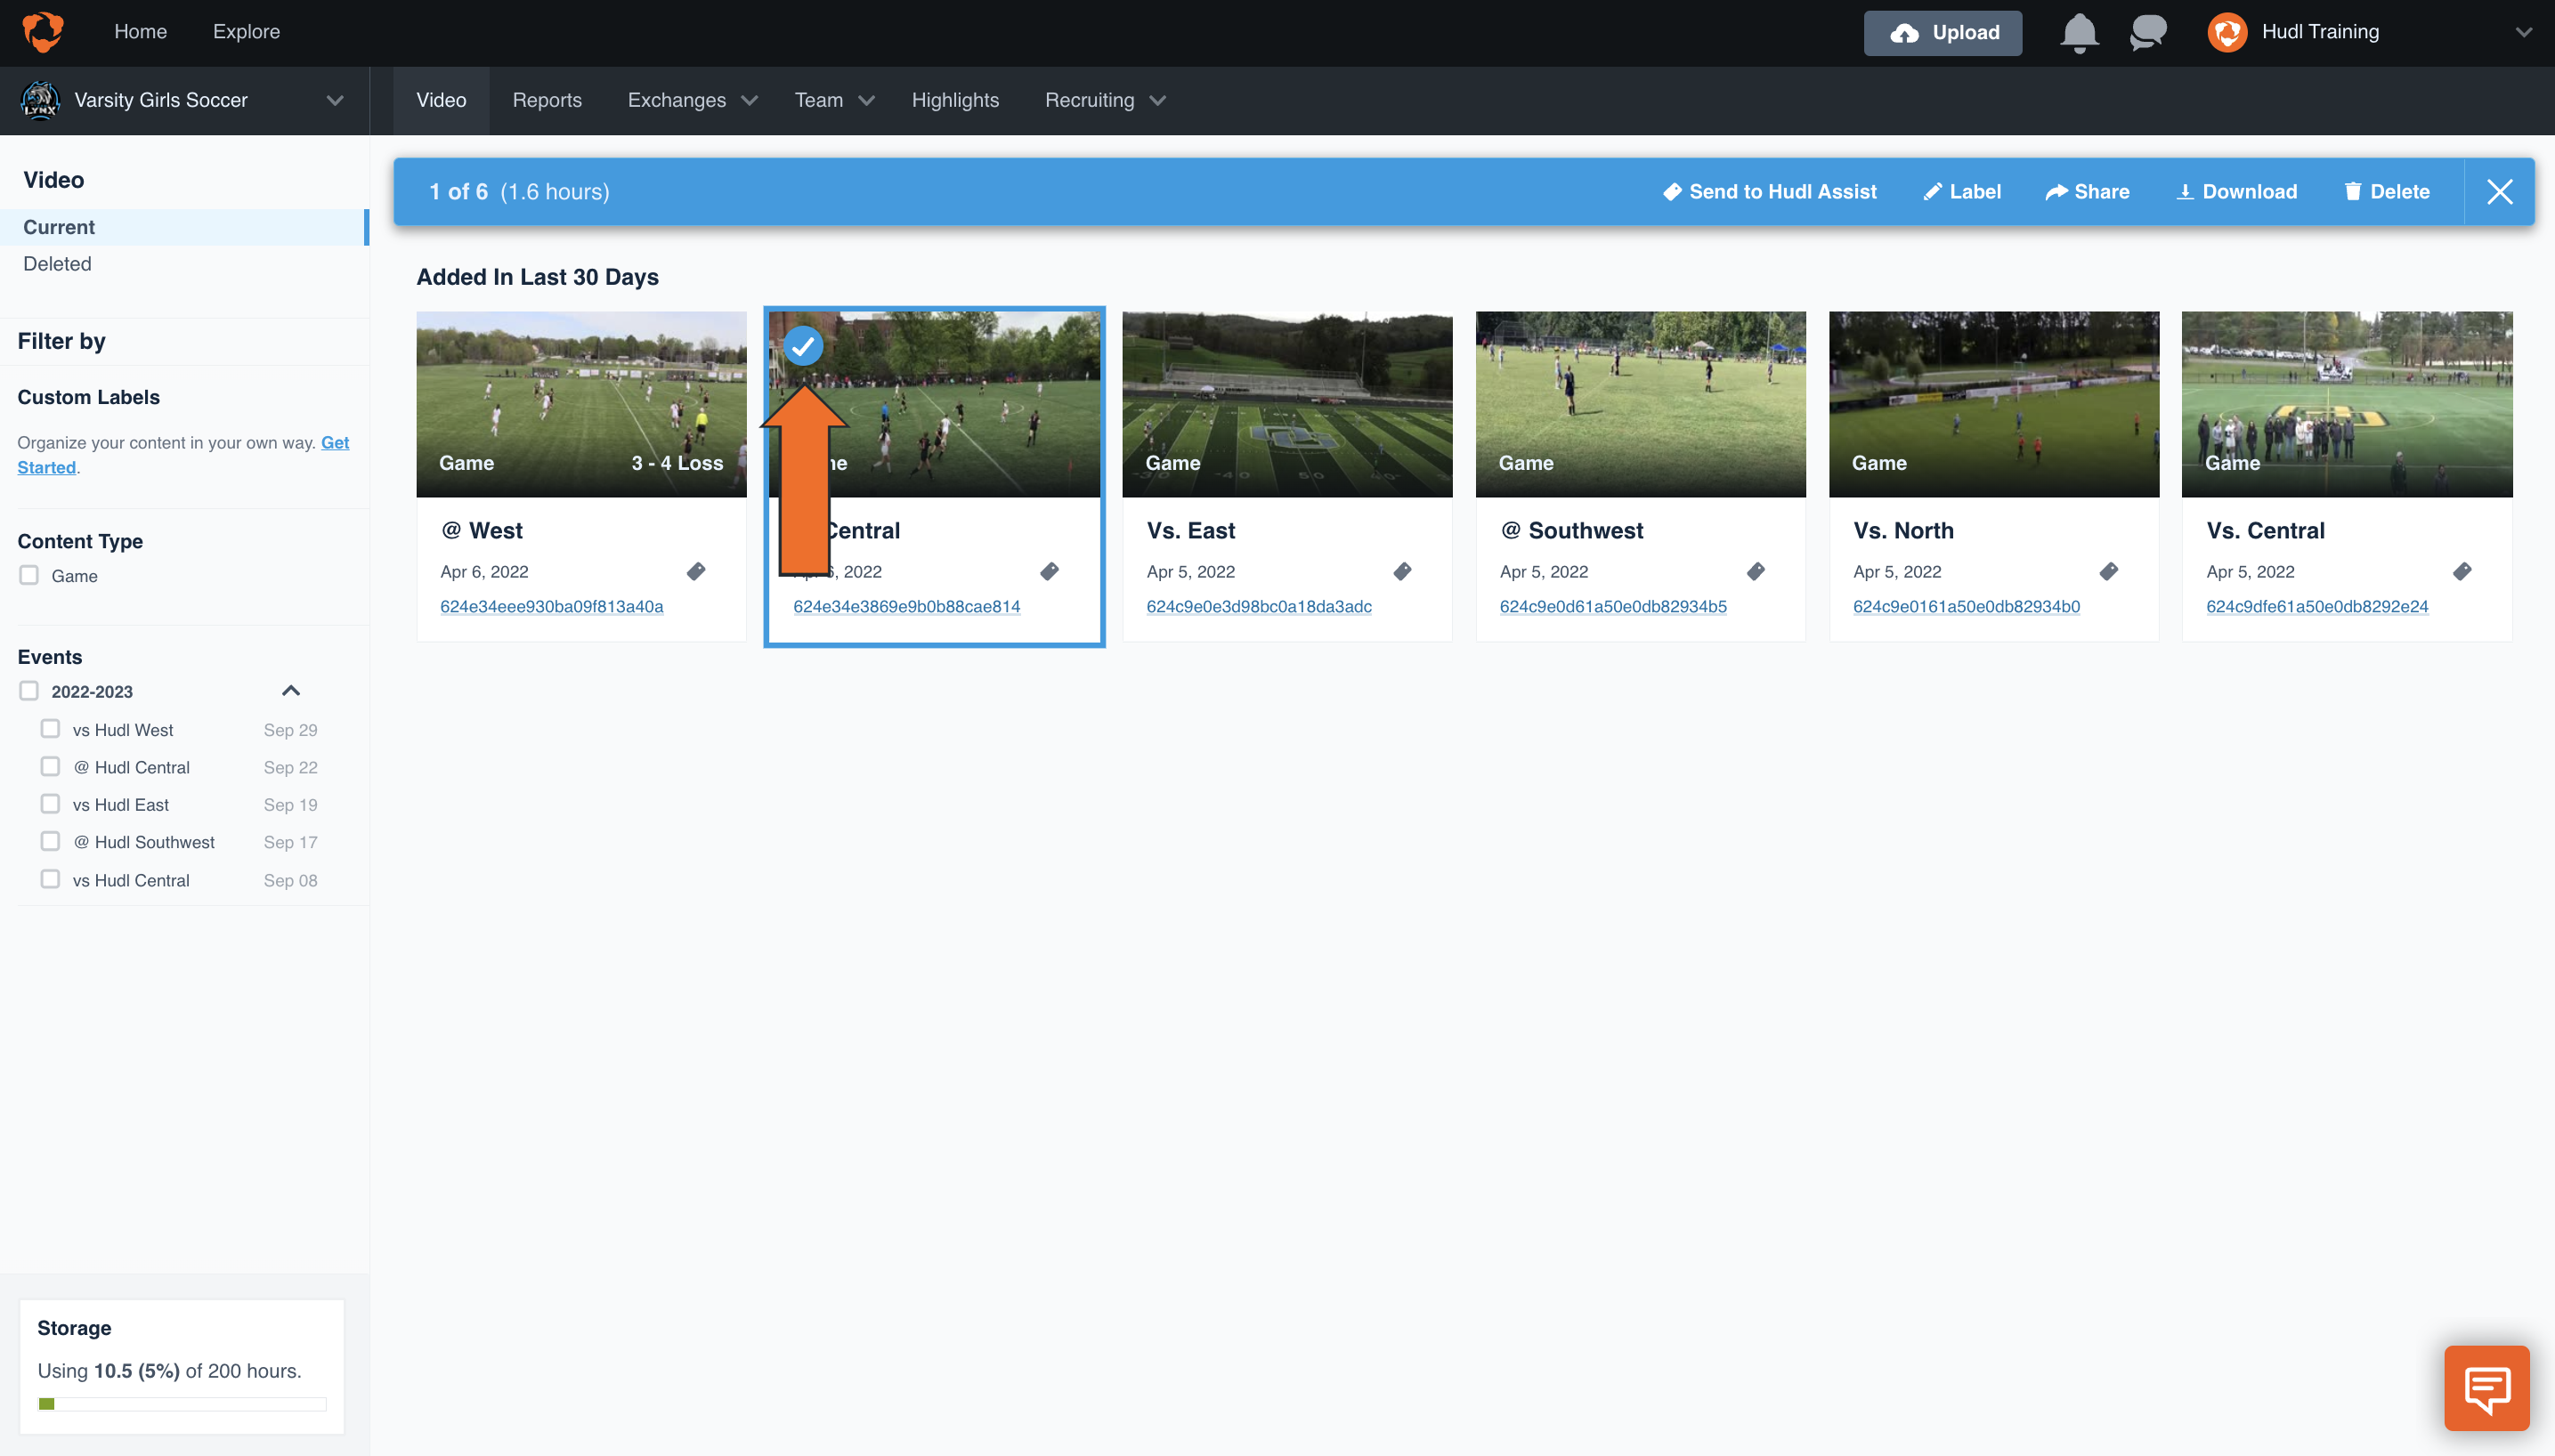Delete the selected video
Viewport: 2555px width, 1456px height.
[x=2387, y=191]
